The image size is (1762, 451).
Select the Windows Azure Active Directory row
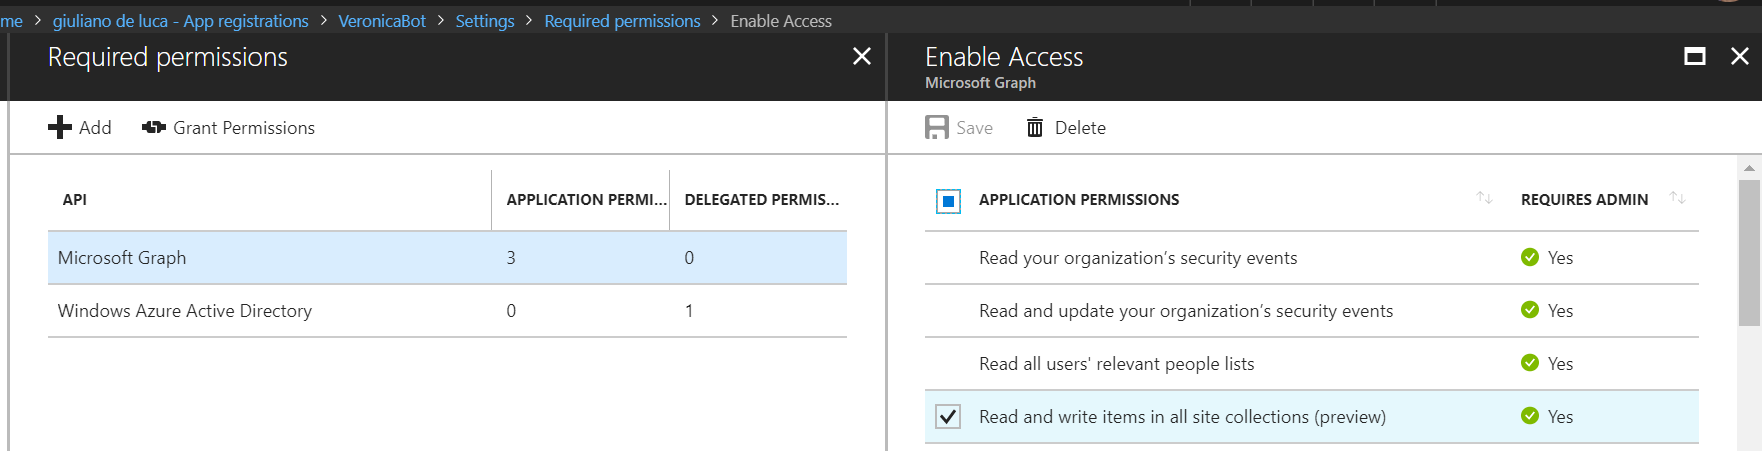pos(185,310)
